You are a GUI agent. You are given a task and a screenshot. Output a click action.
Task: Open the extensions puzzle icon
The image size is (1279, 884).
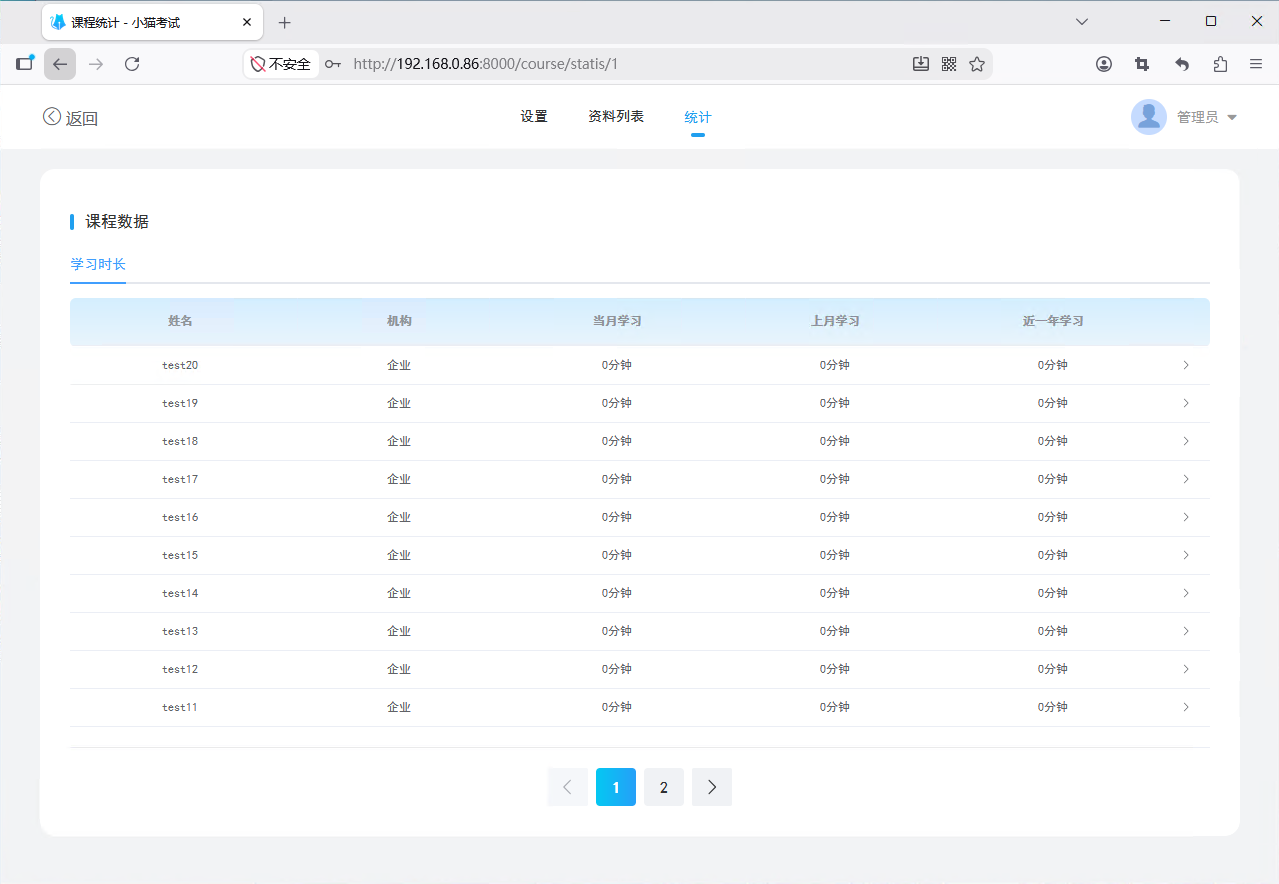click(1220, 64)
